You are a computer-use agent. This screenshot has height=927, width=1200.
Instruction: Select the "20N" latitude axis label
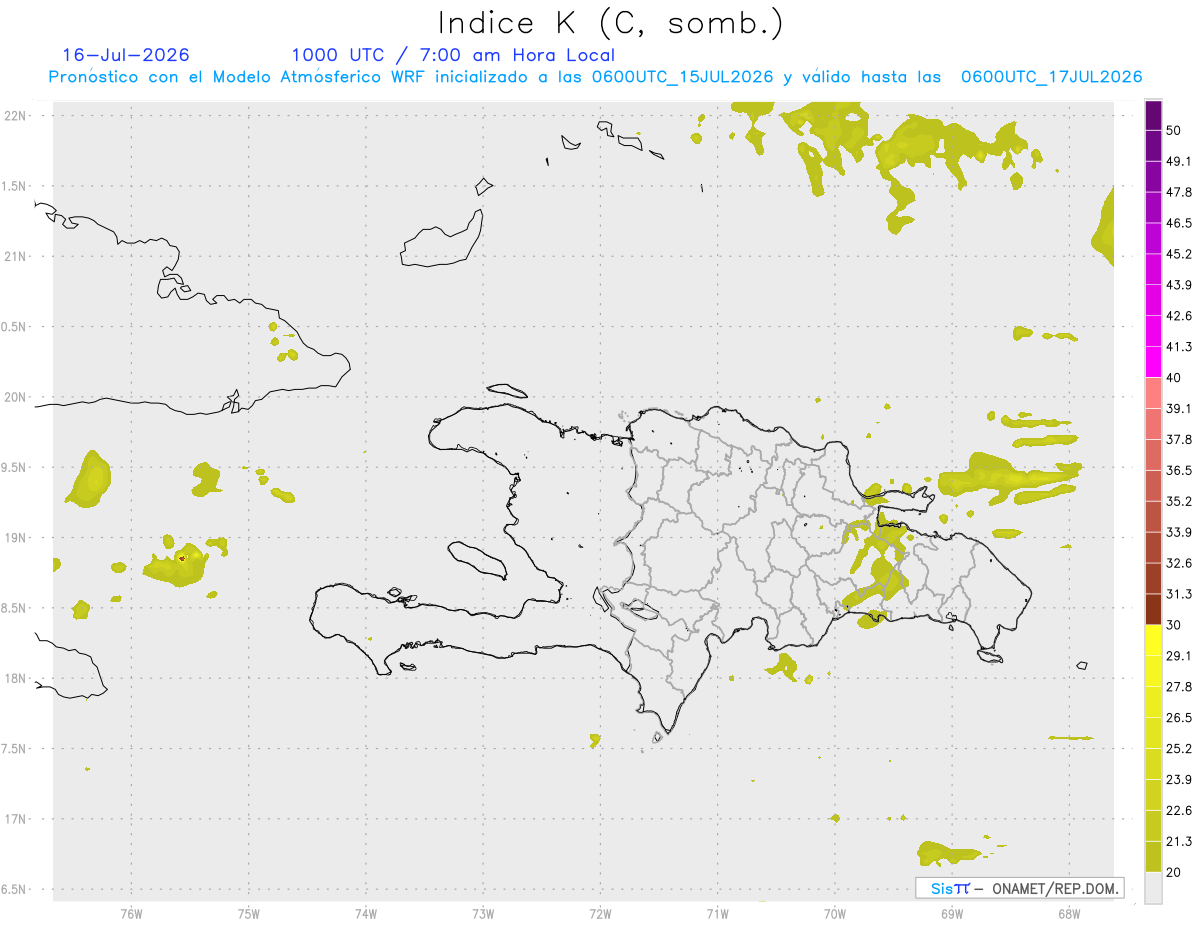(x=15, y=397)
